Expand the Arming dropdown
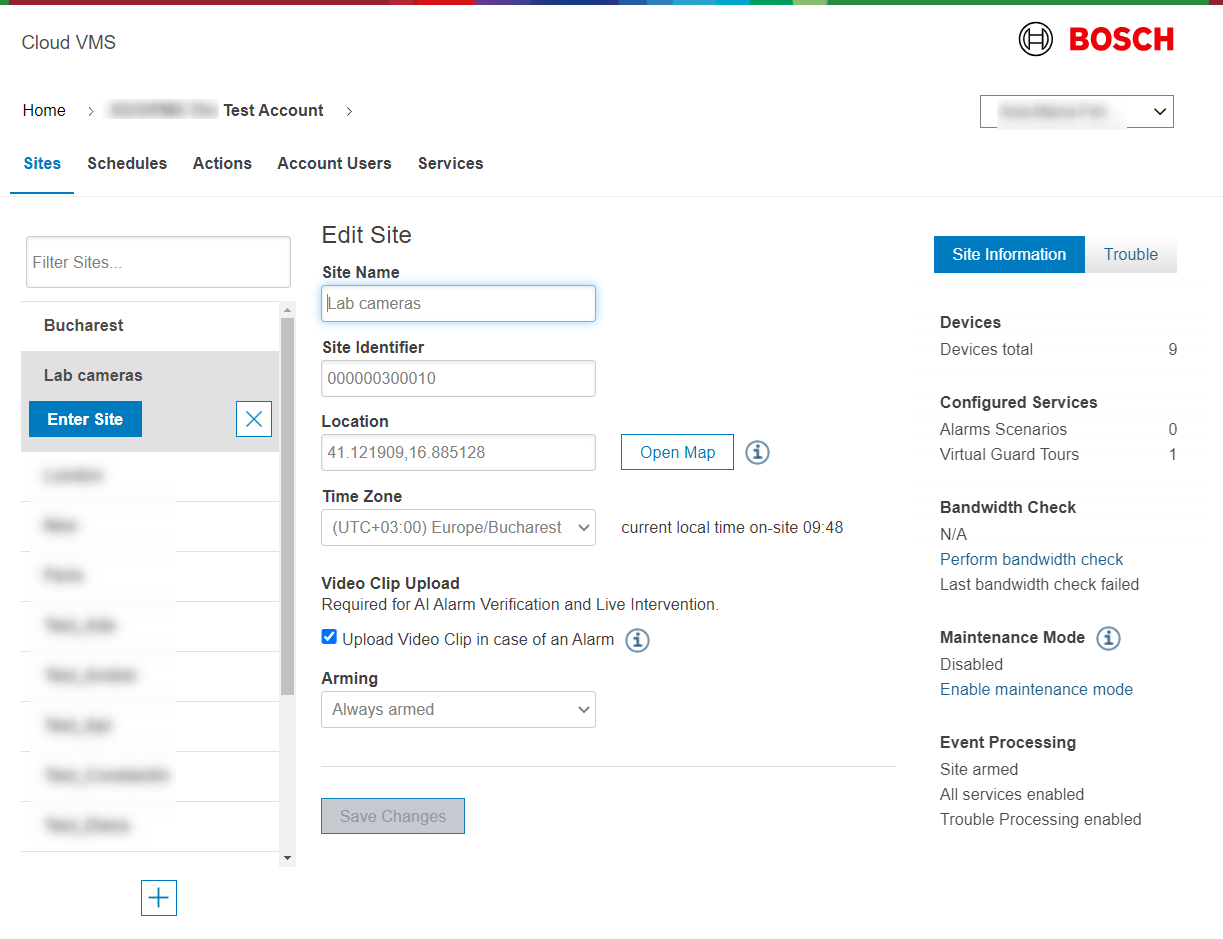The height and width of the screenshot is (939, 1223). click(458, 710)
